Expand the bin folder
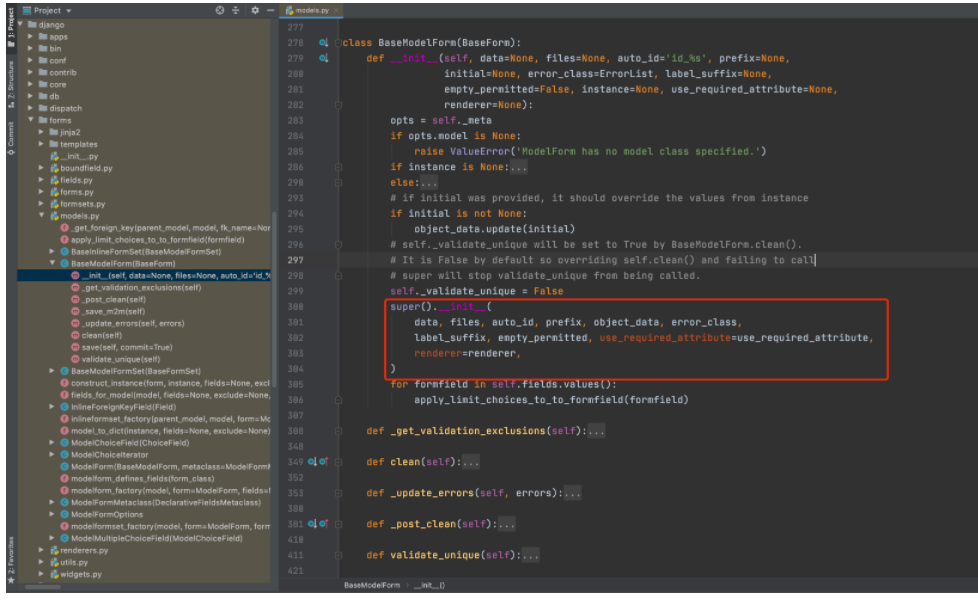978x609 pixels. [x=31, y=48]
